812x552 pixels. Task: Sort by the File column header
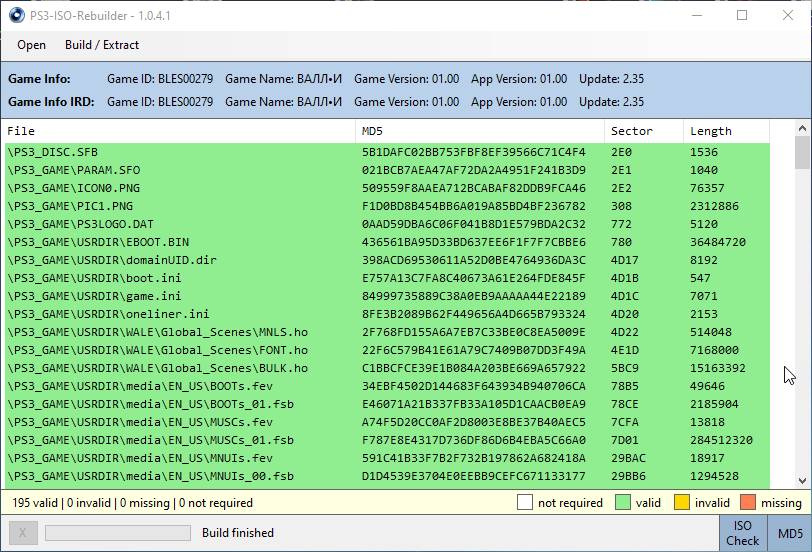179,131
